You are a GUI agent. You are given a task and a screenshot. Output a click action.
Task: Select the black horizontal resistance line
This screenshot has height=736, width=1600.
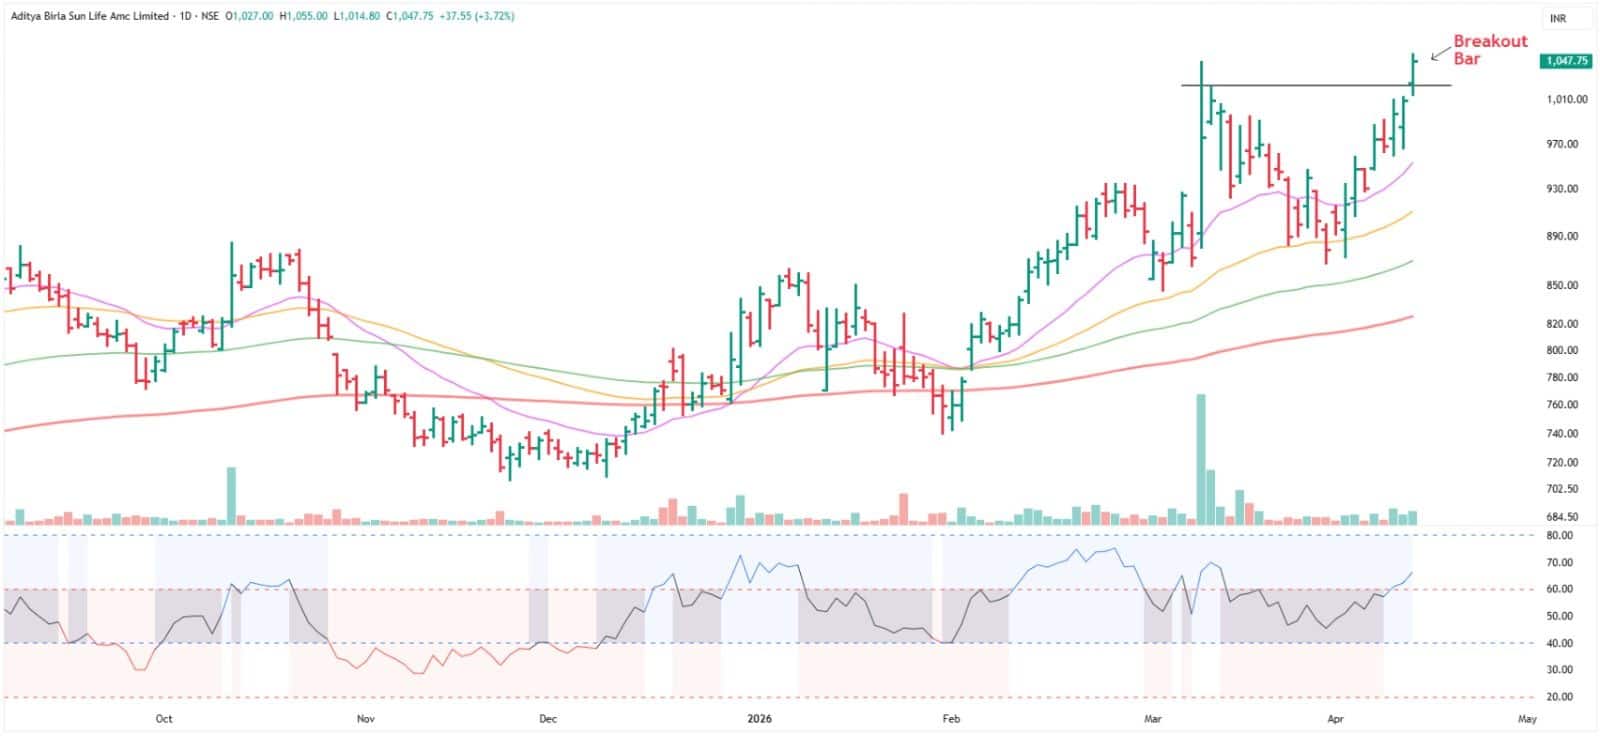(1316, 85)
